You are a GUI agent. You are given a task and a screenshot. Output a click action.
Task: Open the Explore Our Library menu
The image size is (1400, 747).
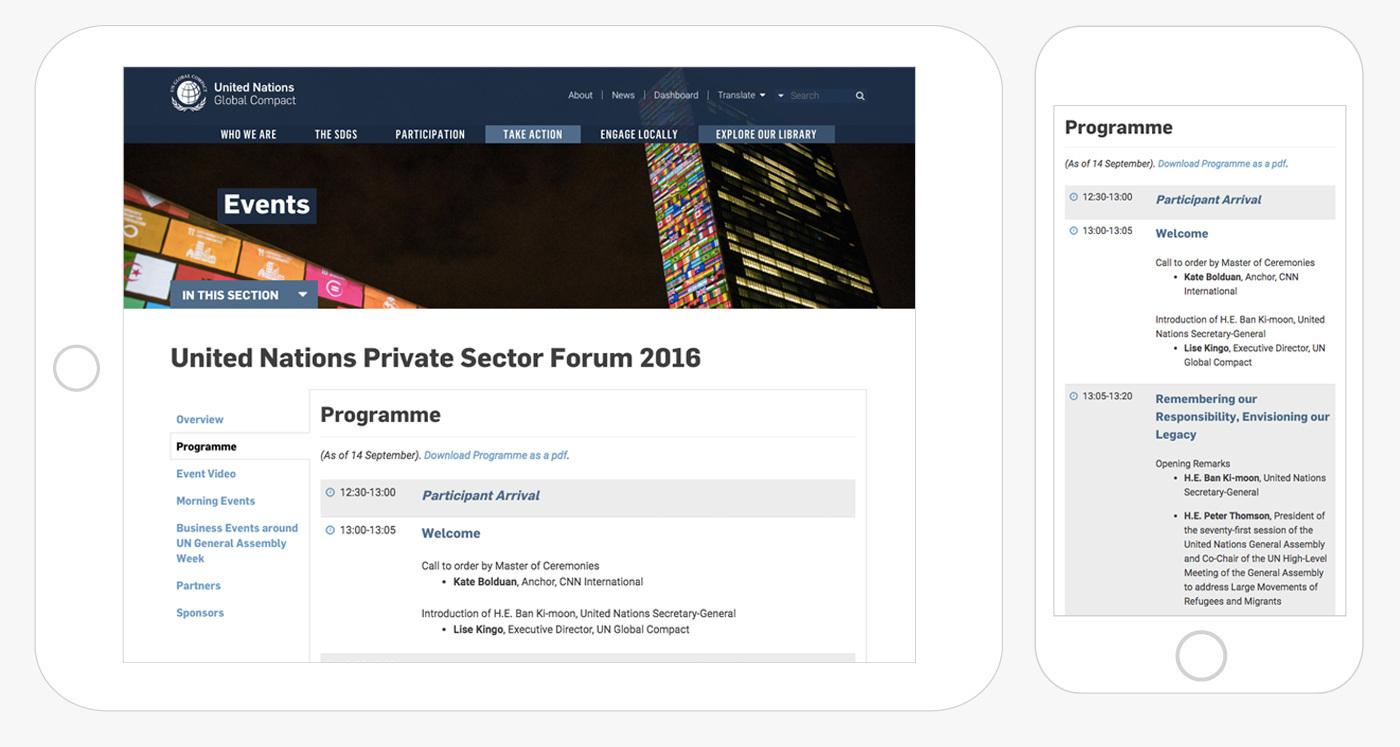766,134
